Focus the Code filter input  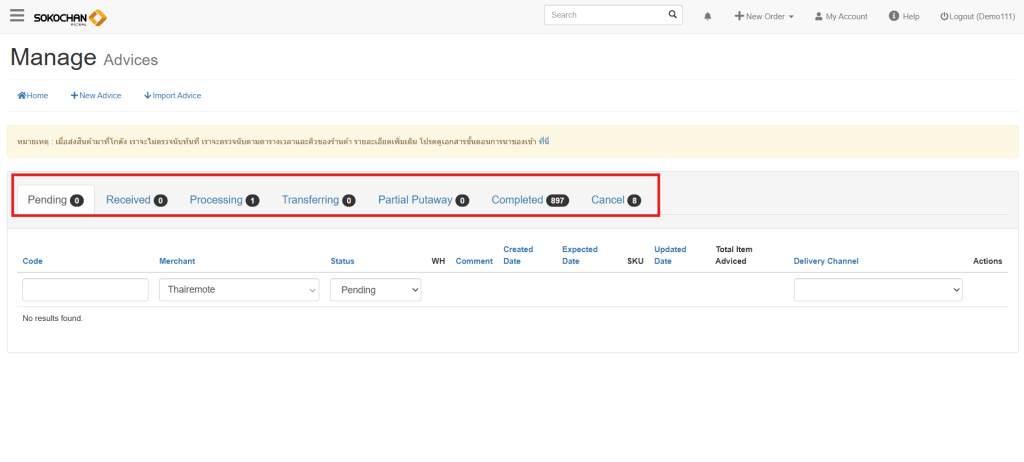point(85,290)
